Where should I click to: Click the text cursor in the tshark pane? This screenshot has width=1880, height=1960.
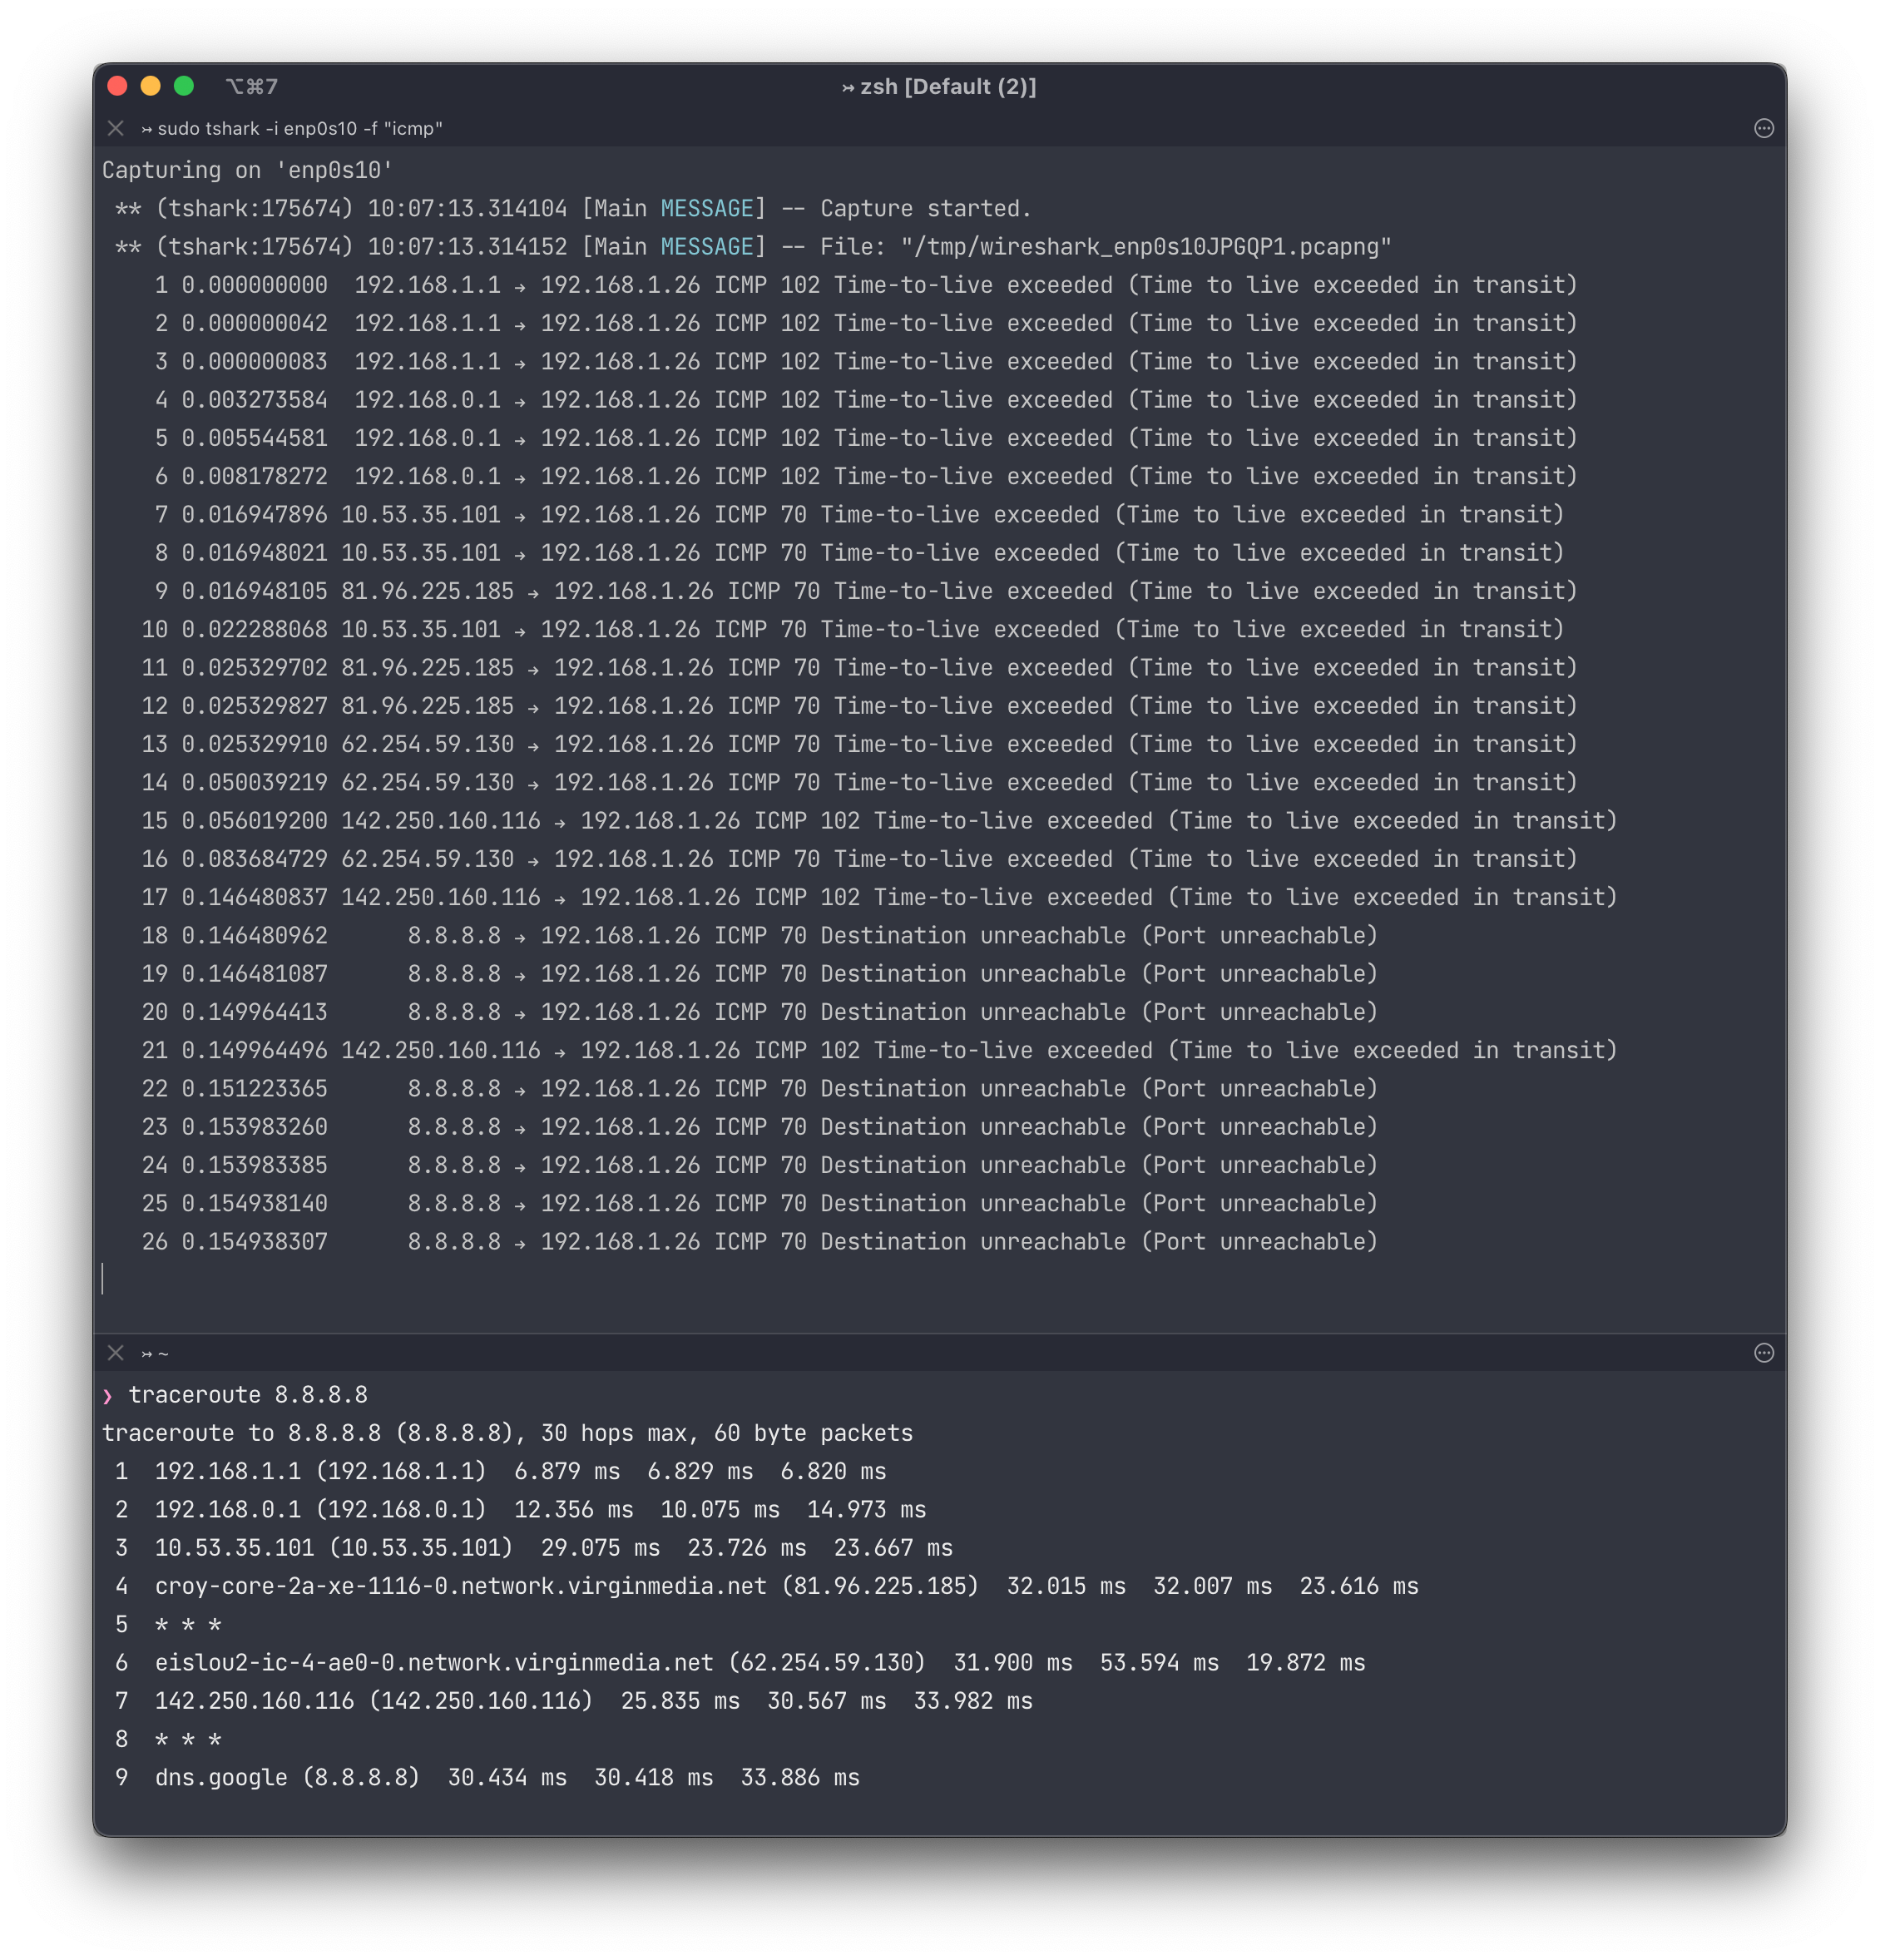(x=103, y=1279)
